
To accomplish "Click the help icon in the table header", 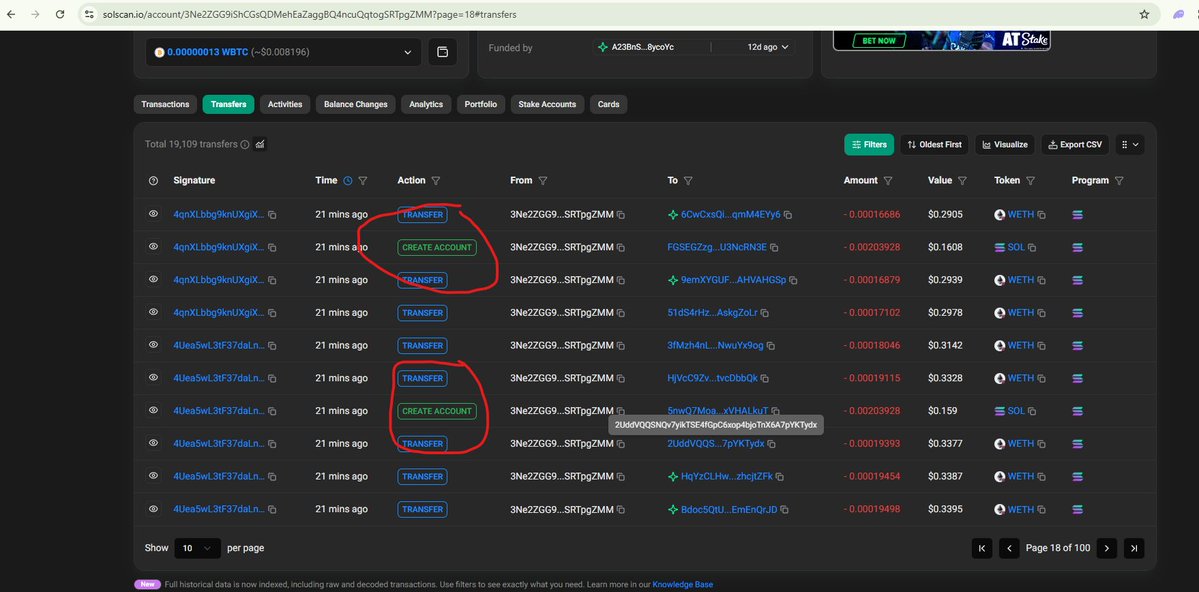I will coord(153,181).
